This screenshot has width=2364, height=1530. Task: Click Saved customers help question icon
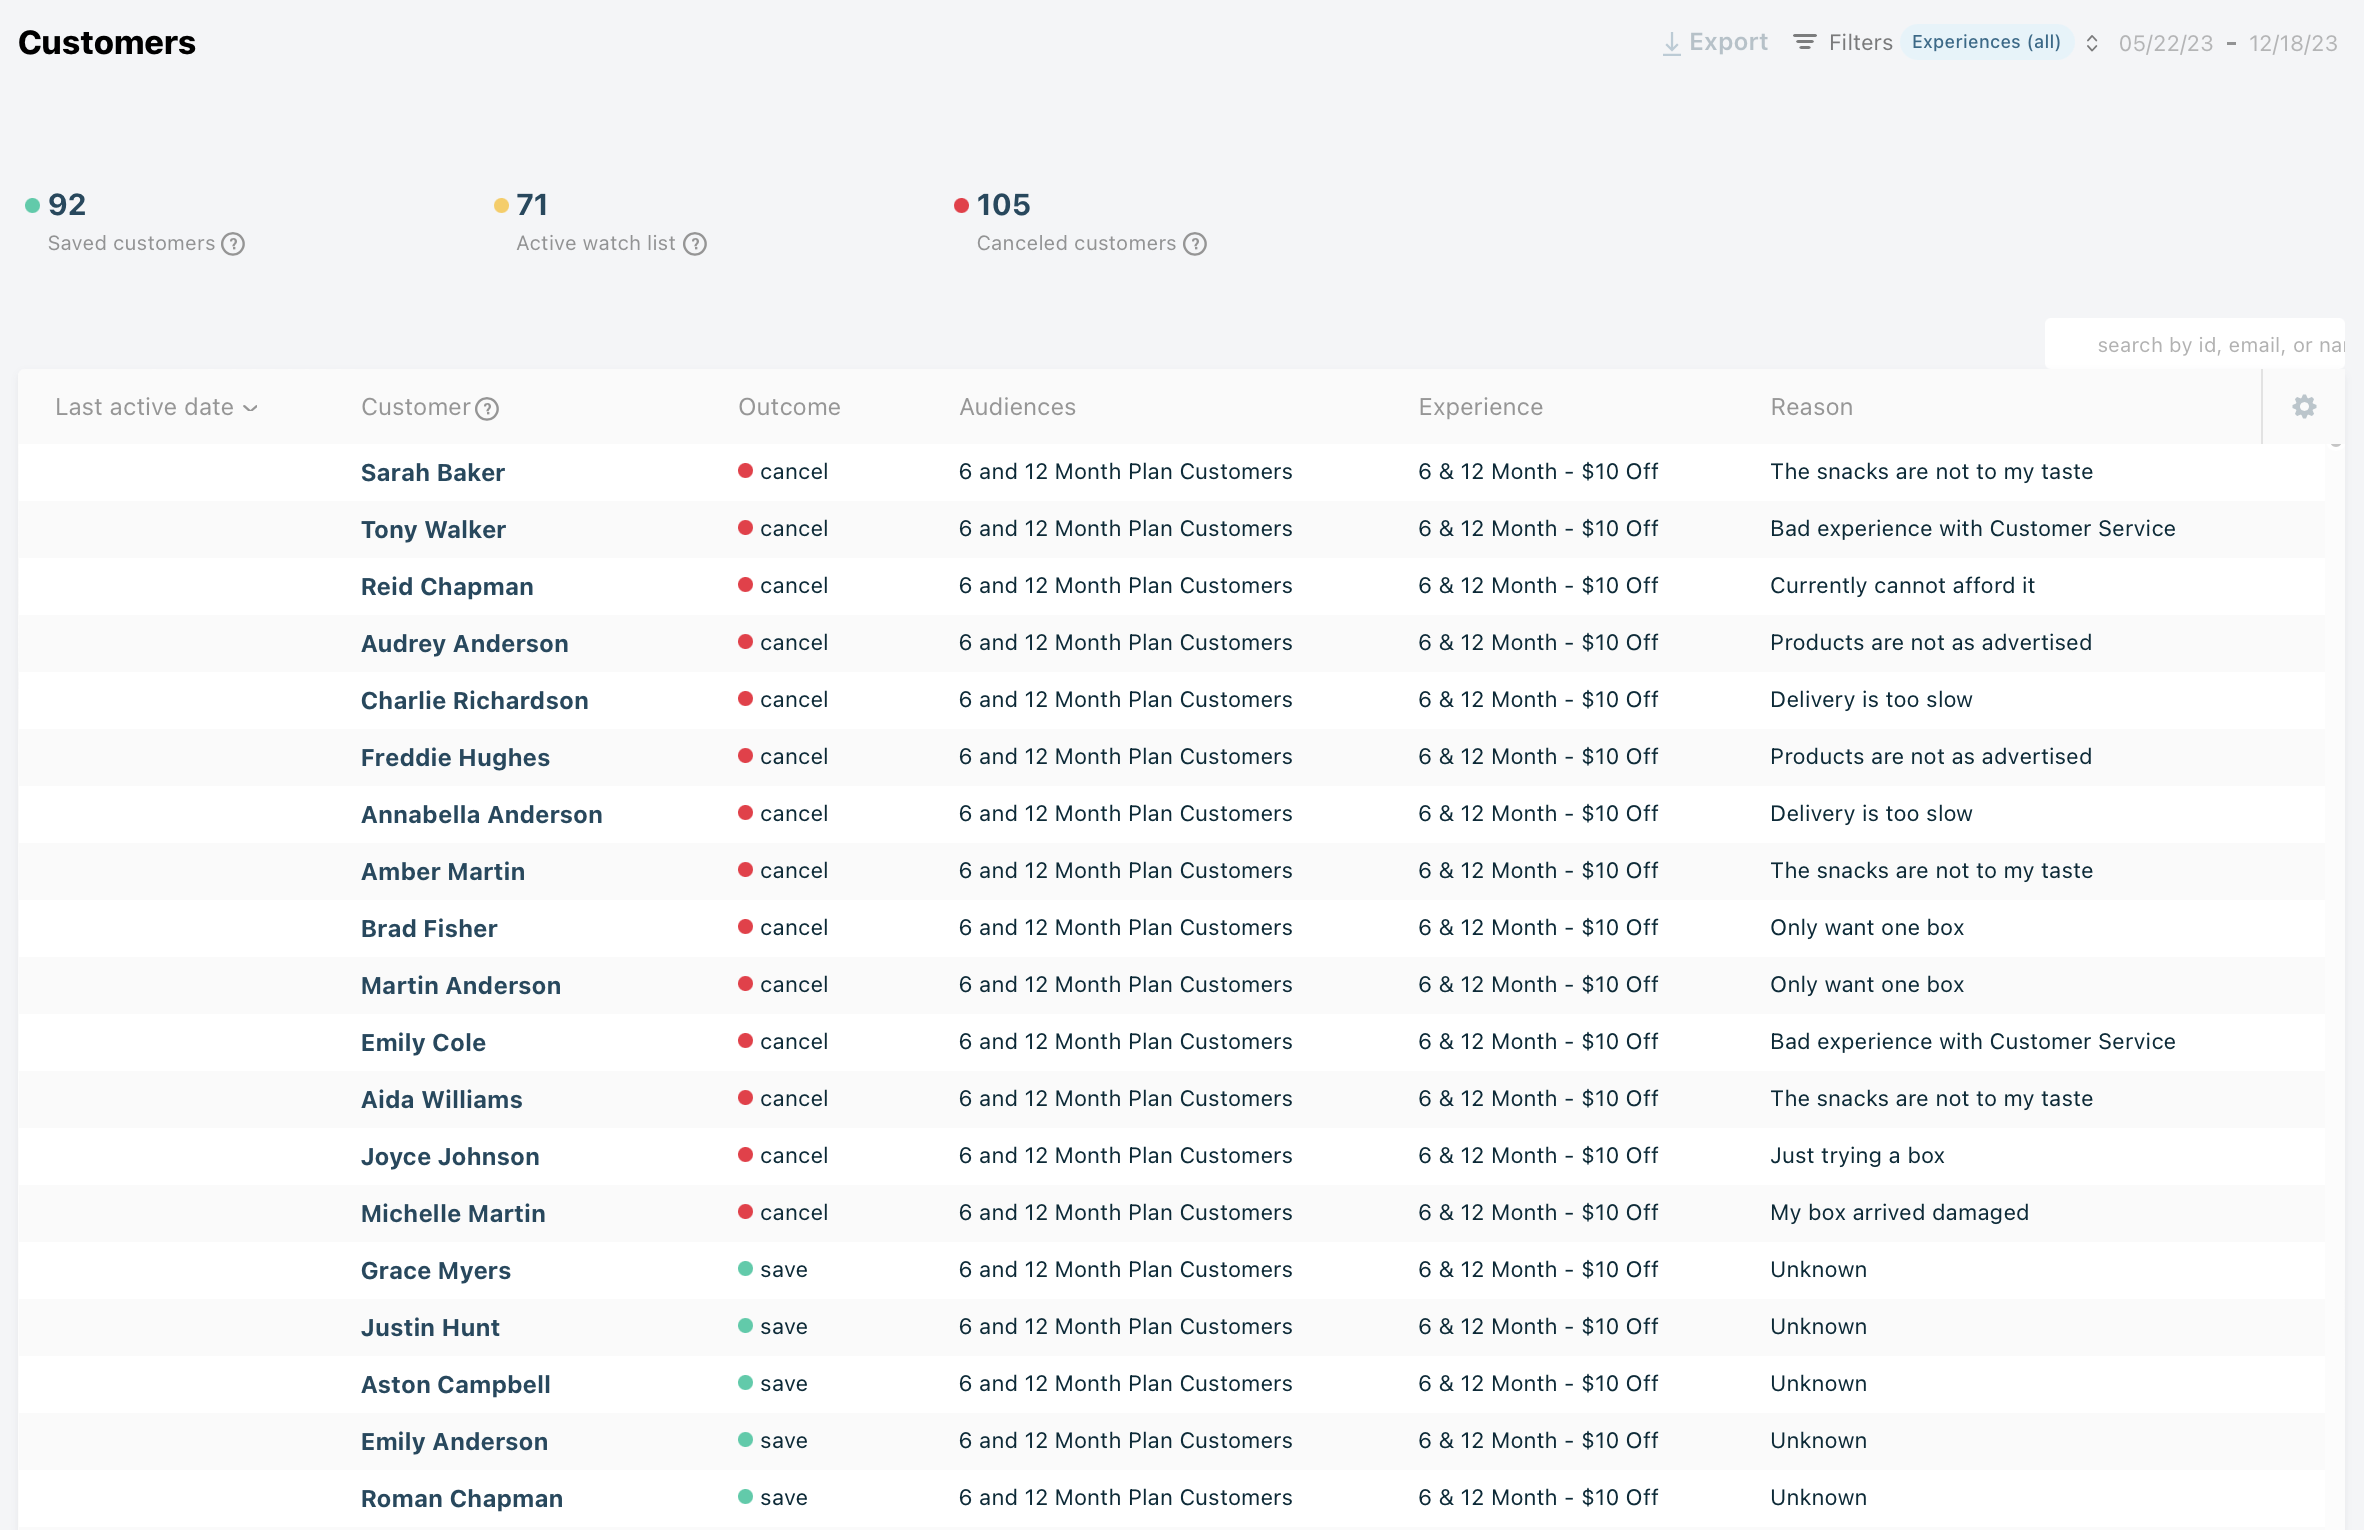pos(233,244)
